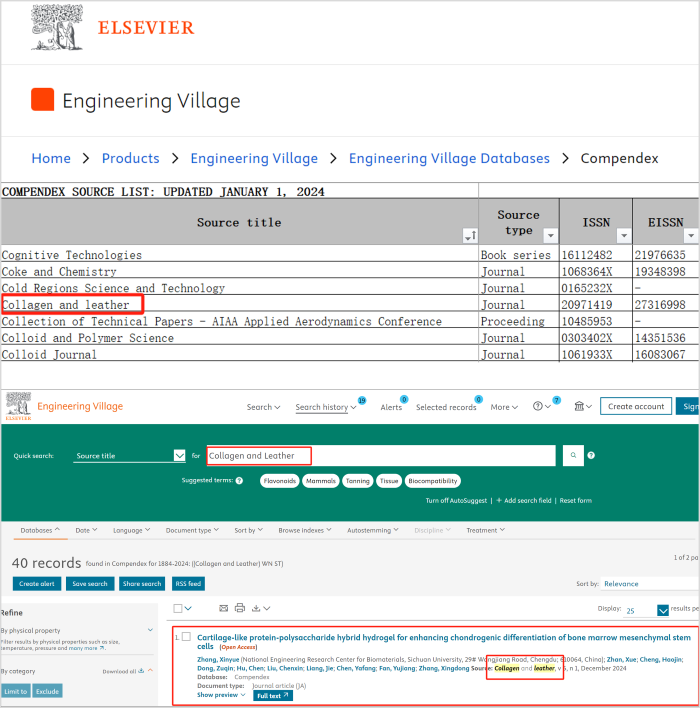Go to Home breadcrumb link
This screenshot has height=708, width=700.
[51, 158]
